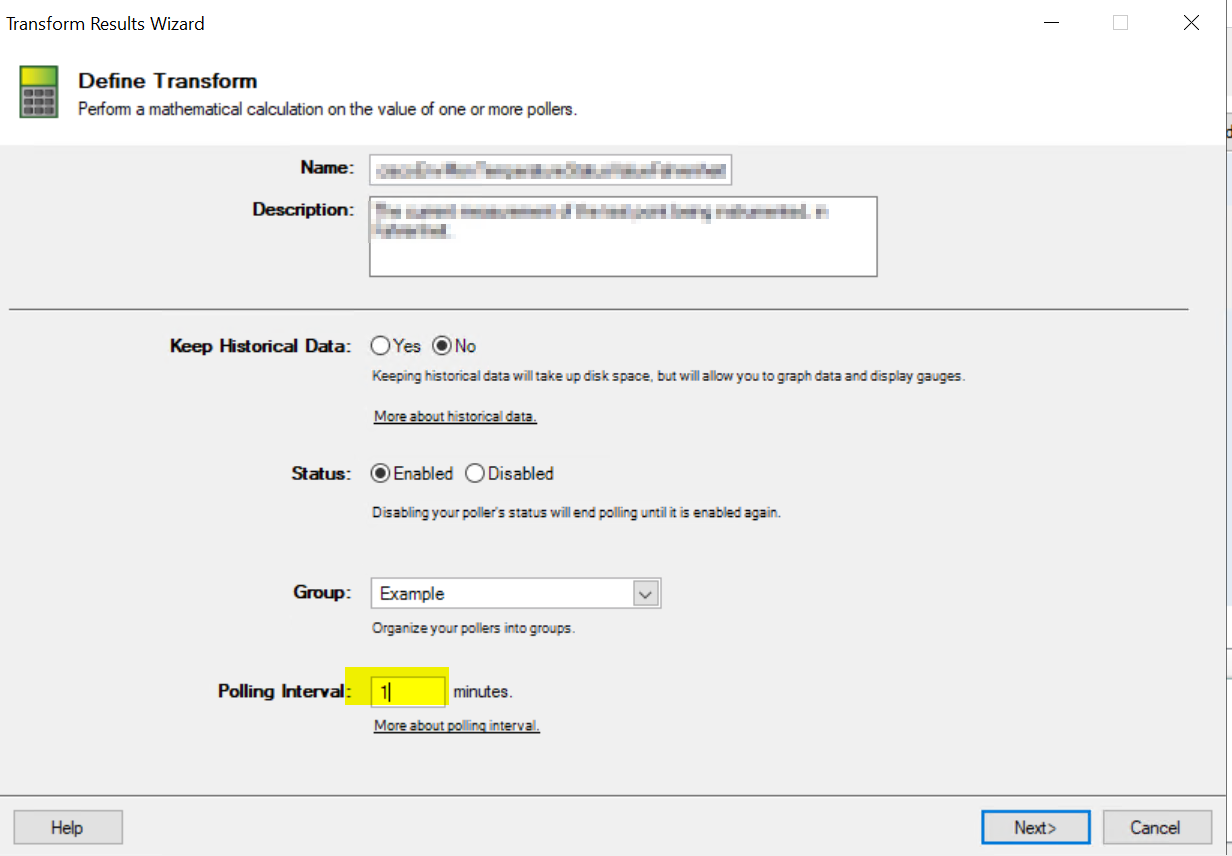Viewport: 1232px width, 856px height.
Task: Cancel the Transform Results Wizard
Action: click(1157, 827)
